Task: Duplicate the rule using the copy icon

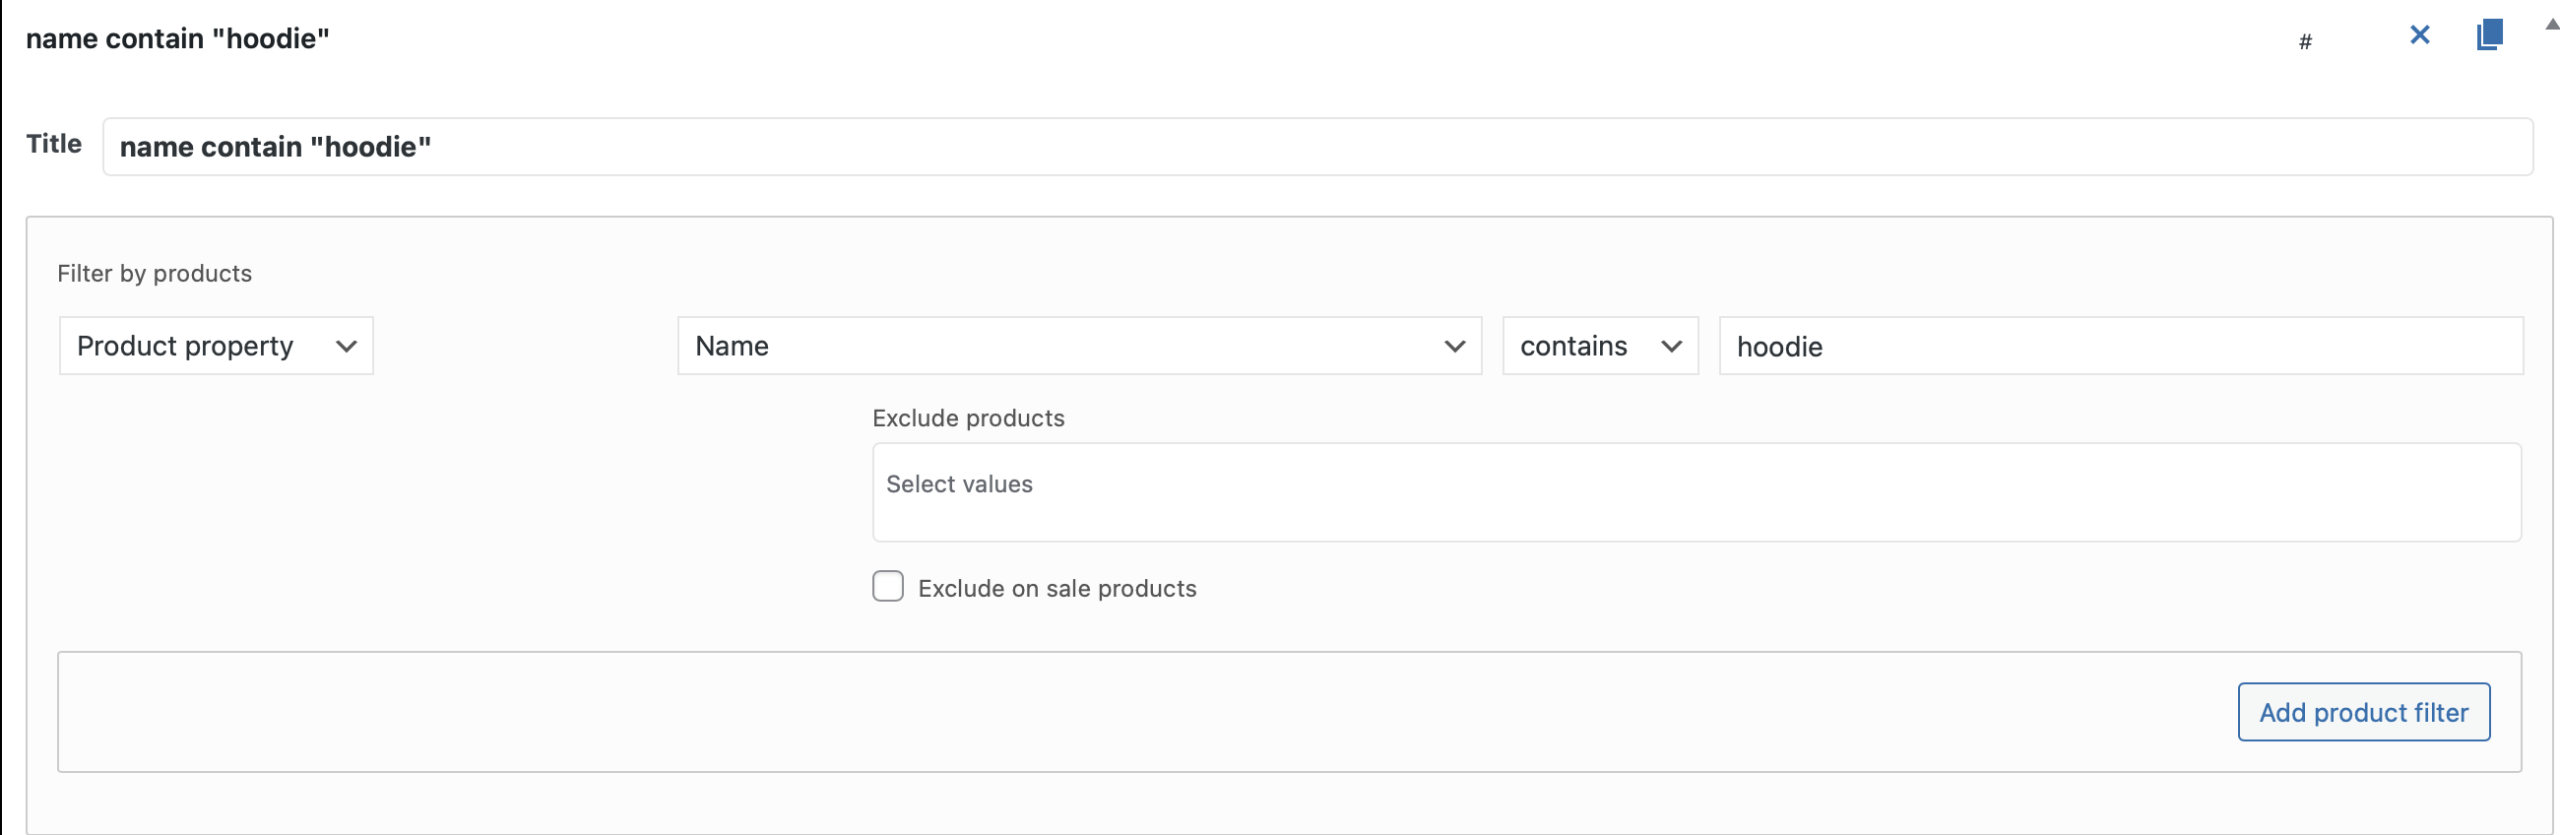Action: (2489, 35)
